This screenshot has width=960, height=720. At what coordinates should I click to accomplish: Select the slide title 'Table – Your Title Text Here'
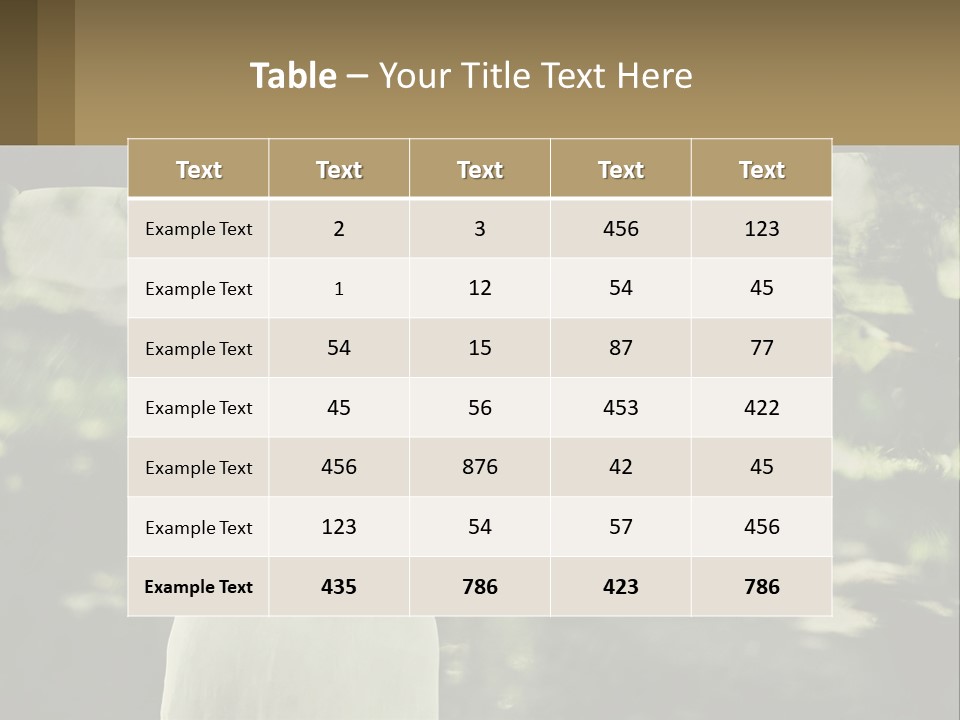(471, 75)
